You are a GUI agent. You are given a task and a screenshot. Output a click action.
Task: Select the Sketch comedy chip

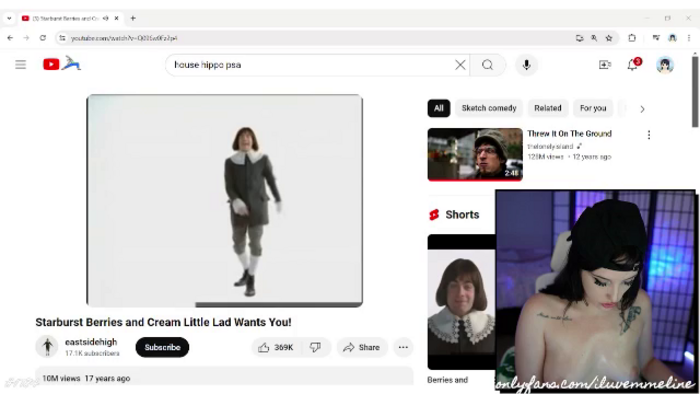pos(489,108)
